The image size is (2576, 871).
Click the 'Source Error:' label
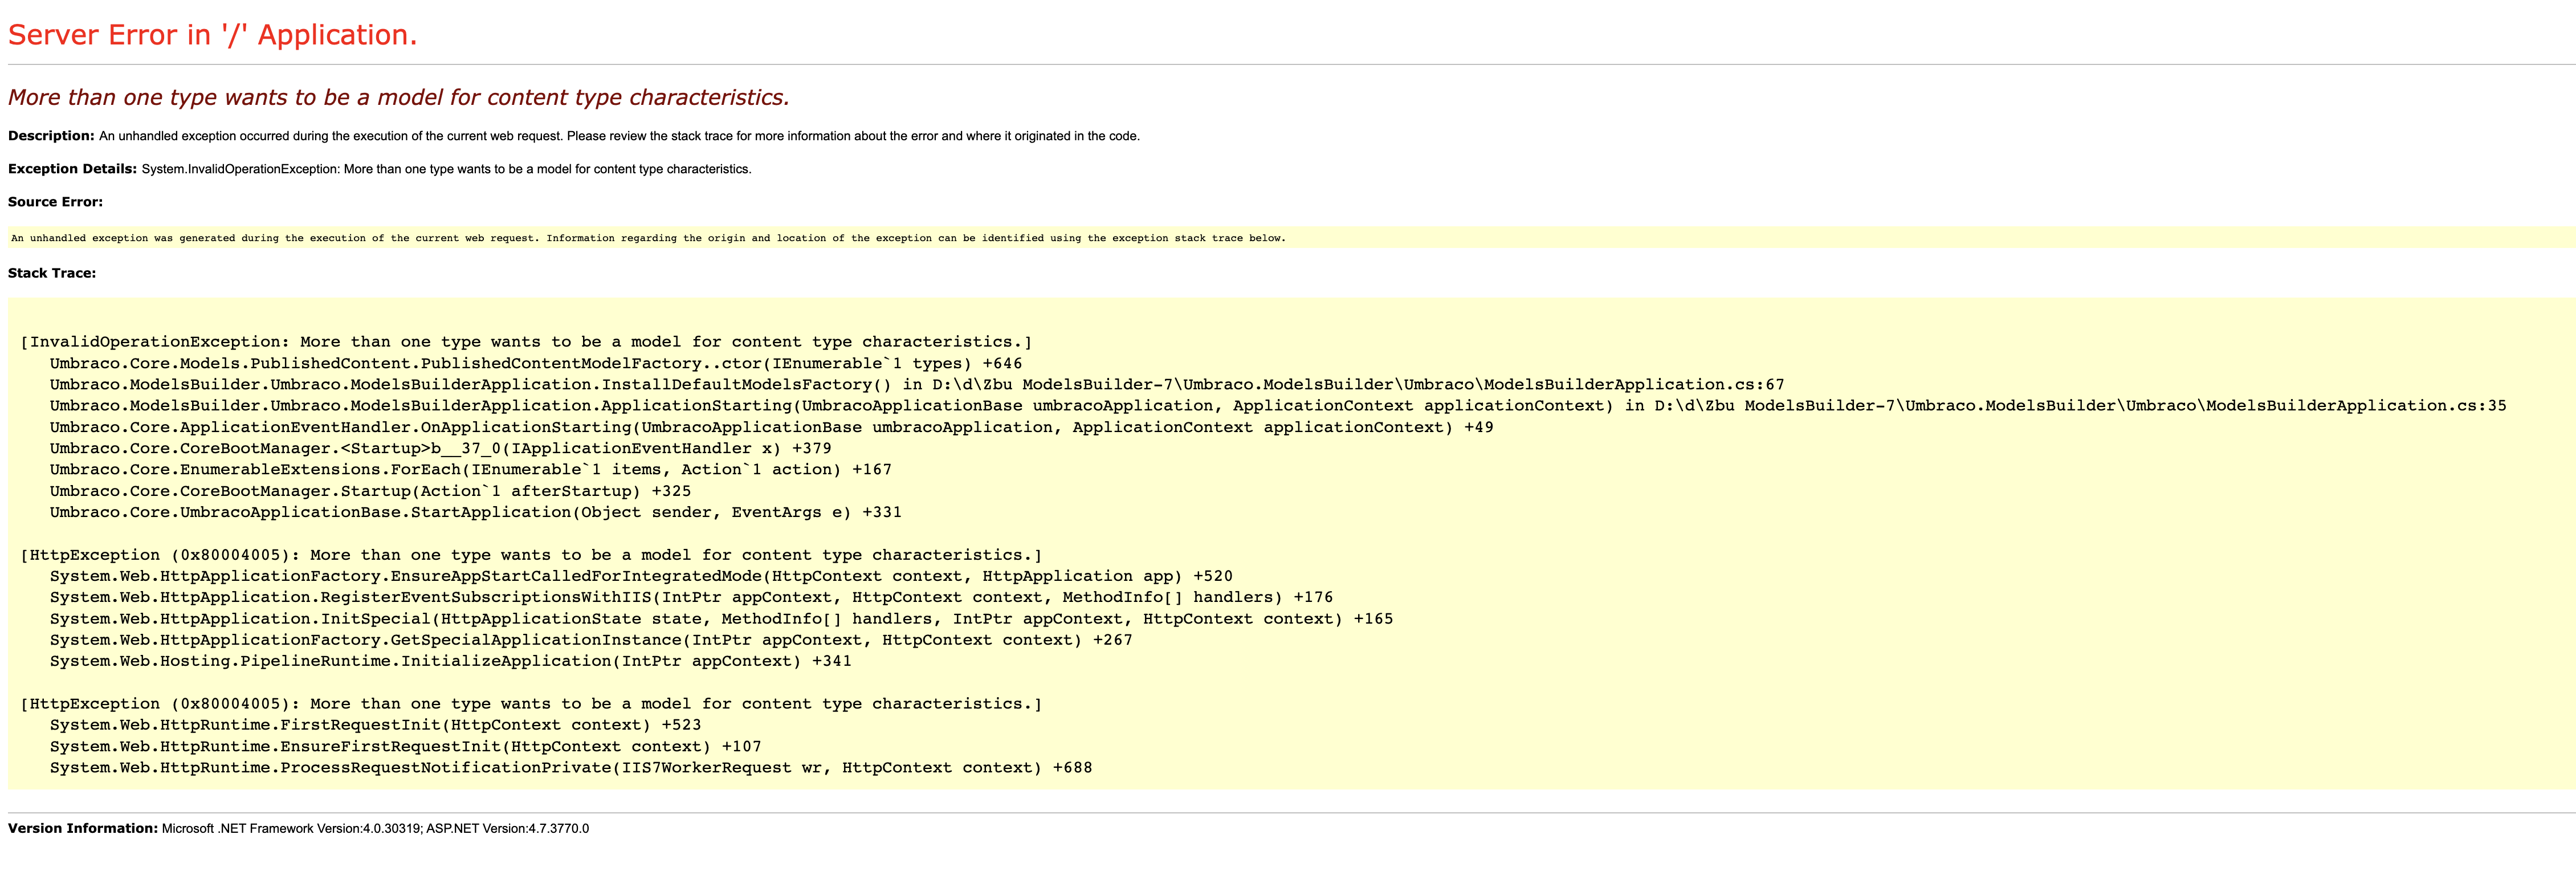[x=55, y=202]
